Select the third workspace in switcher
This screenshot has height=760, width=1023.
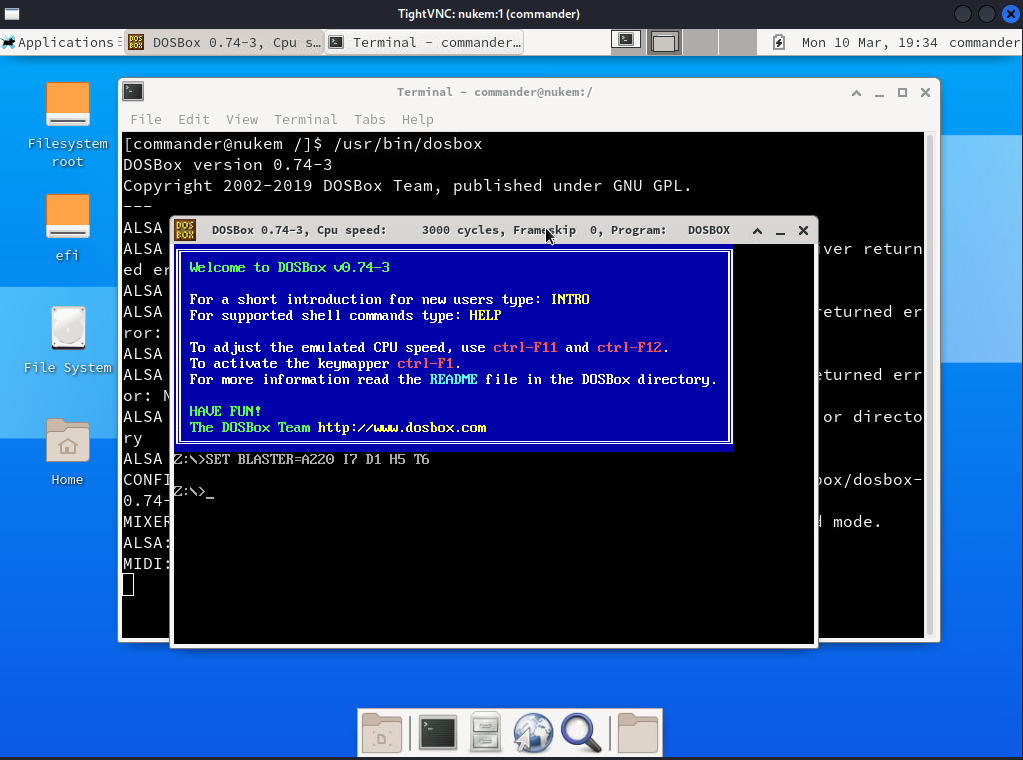[x=700, y=42]
